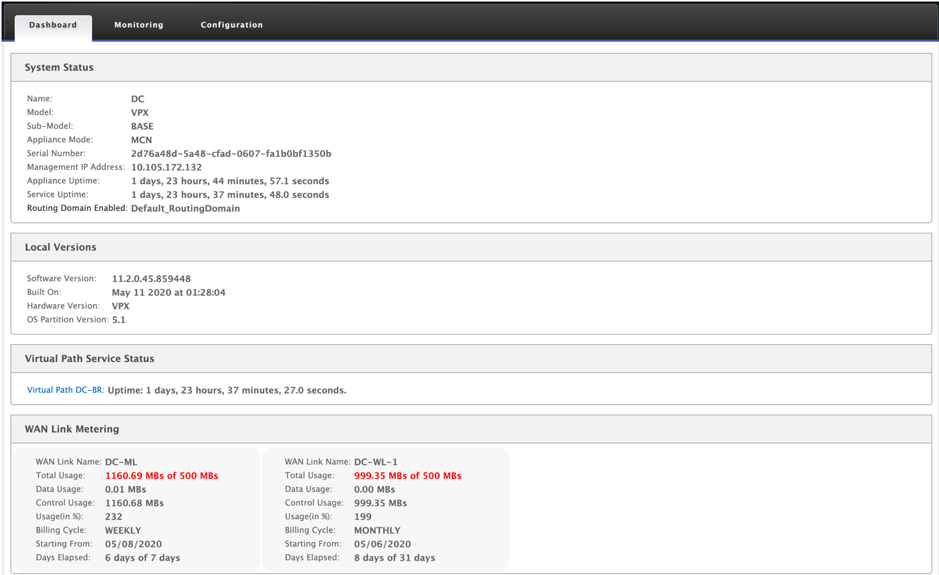Click the WAN Link Metering header

point(471,429)
